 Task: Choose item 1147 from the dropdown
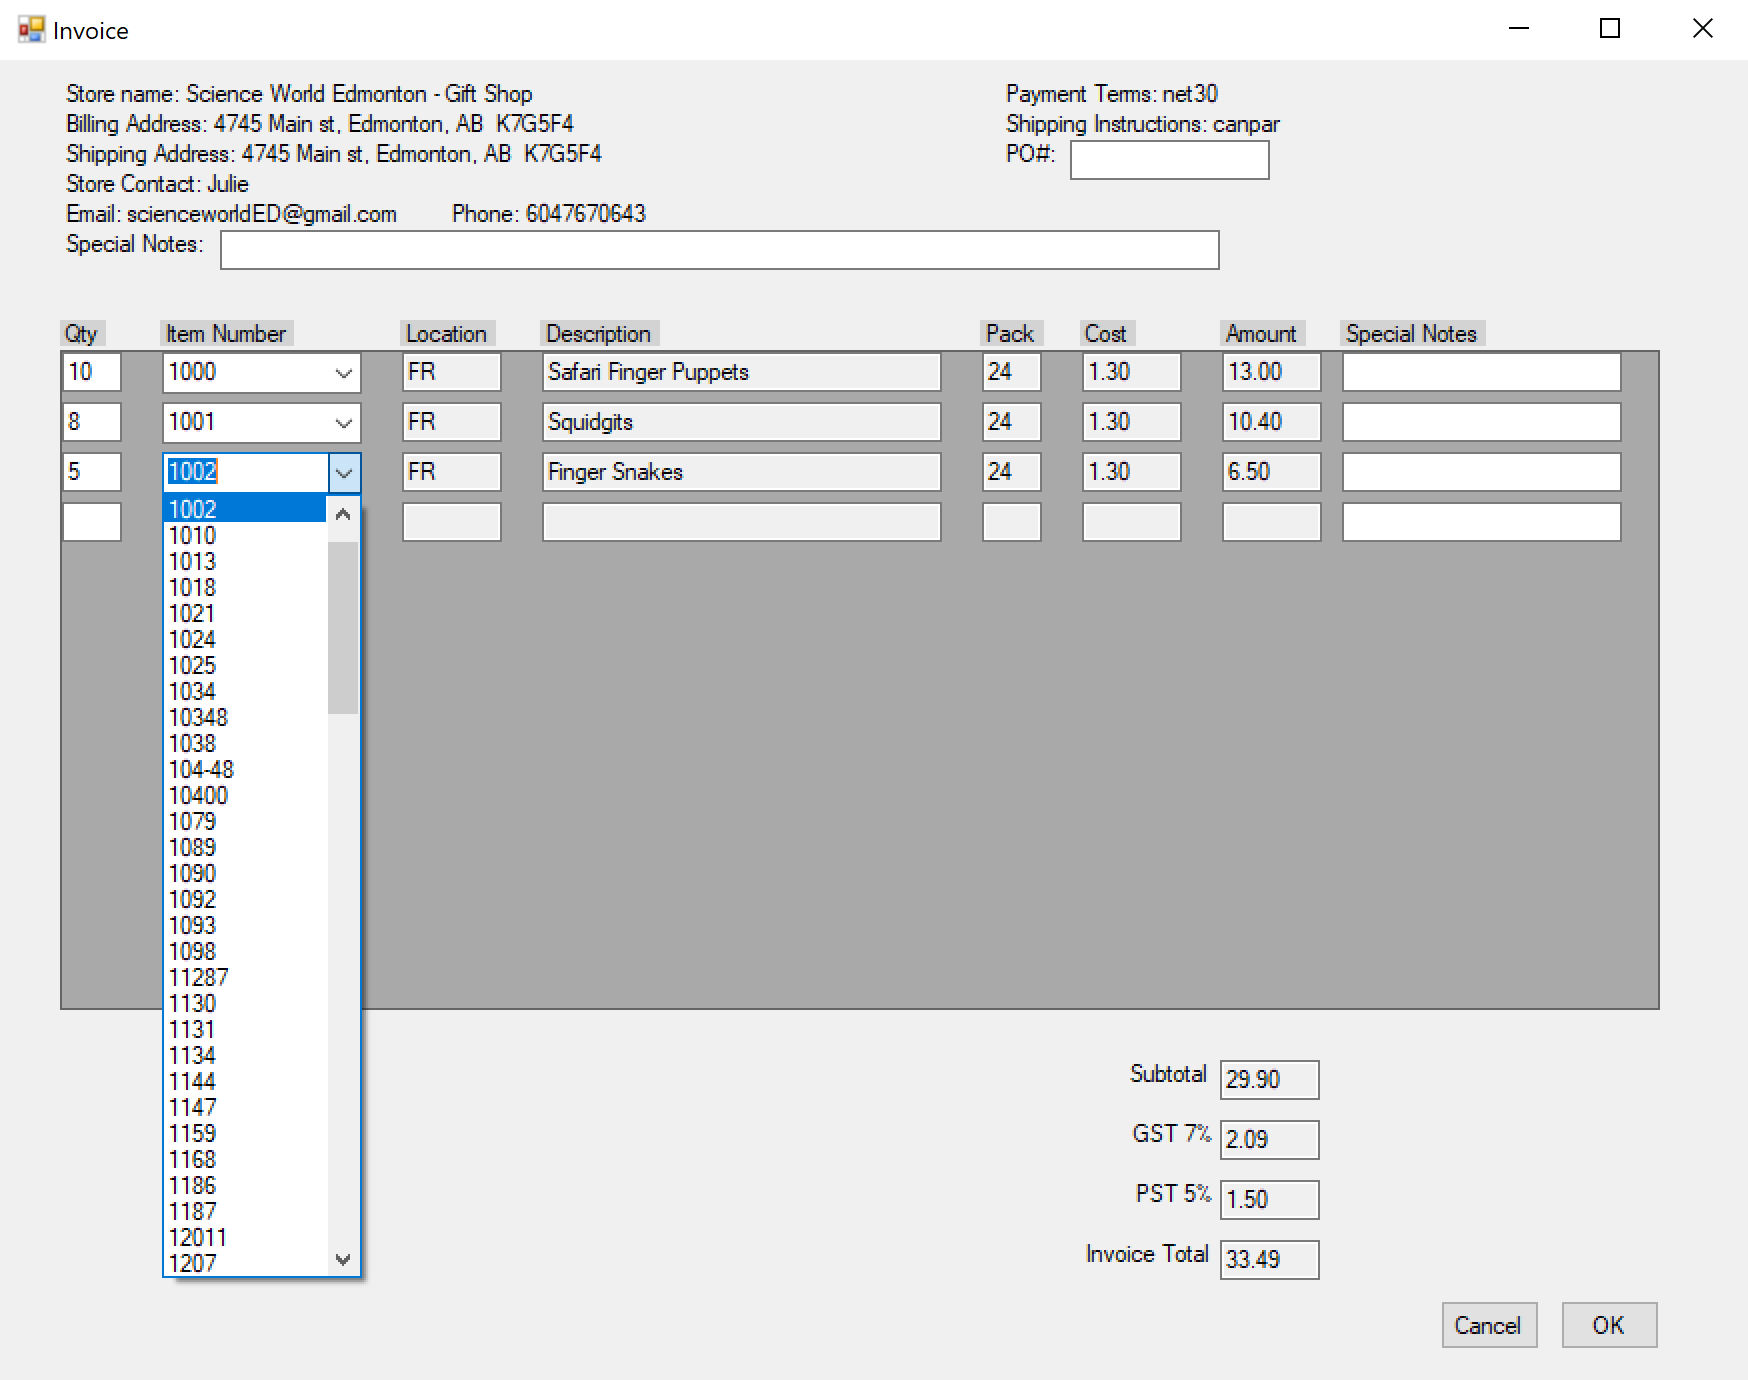(x=245, y=1107)
